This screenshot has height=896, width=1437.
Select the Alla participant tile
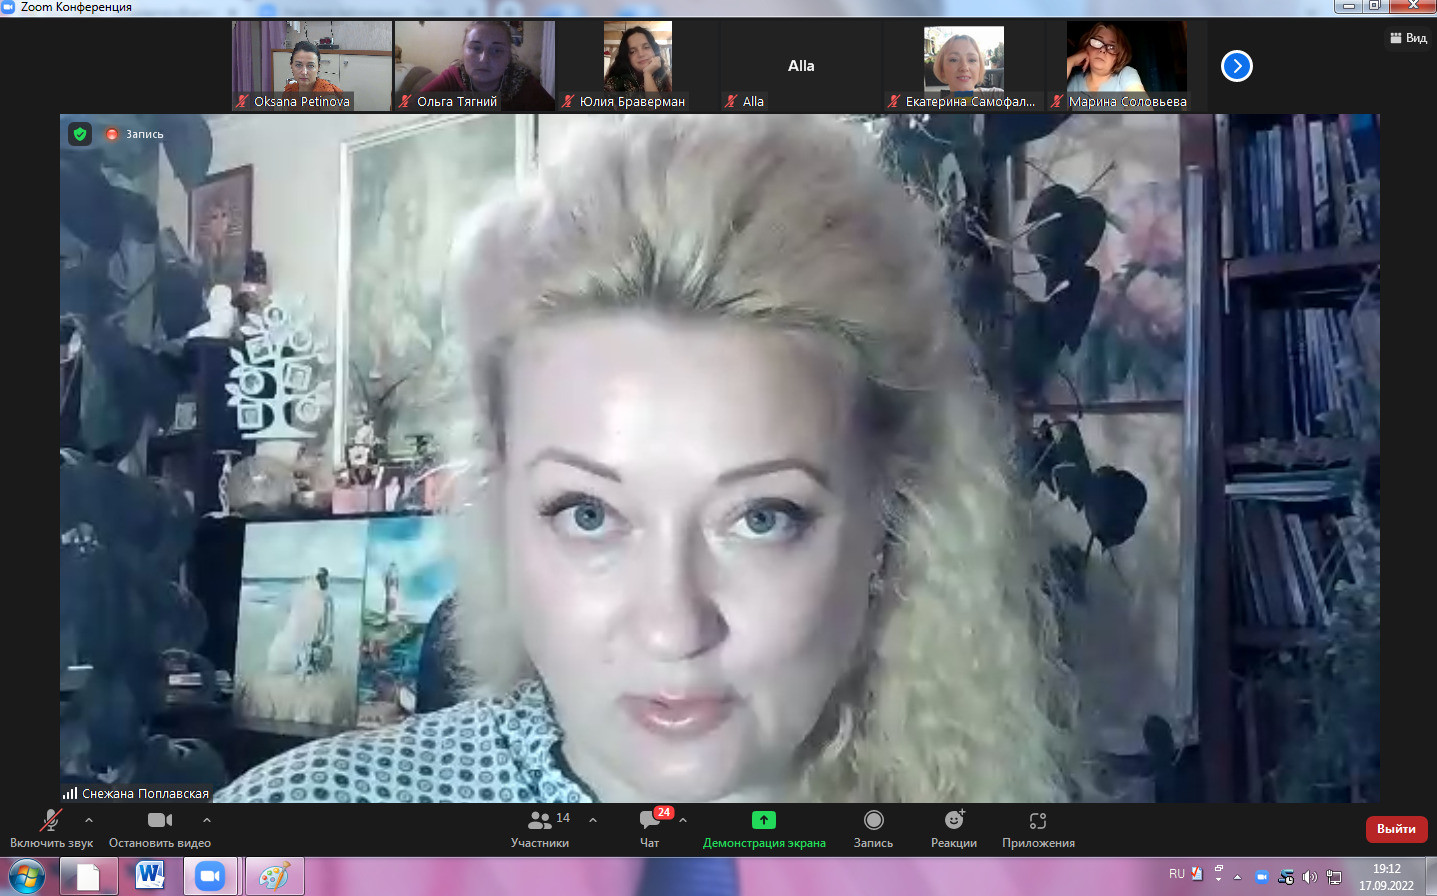tap(801, 66)
